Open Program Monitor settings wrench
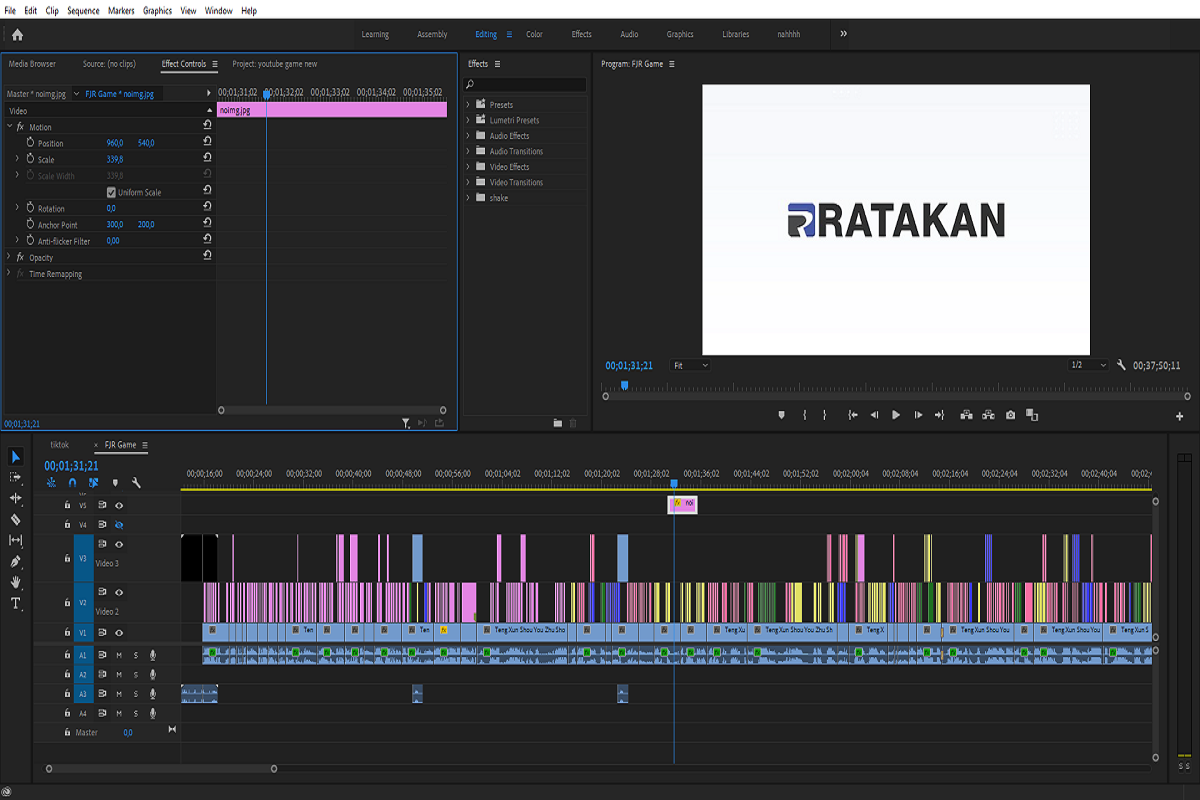1200x800 pixels. [1122, 366]
